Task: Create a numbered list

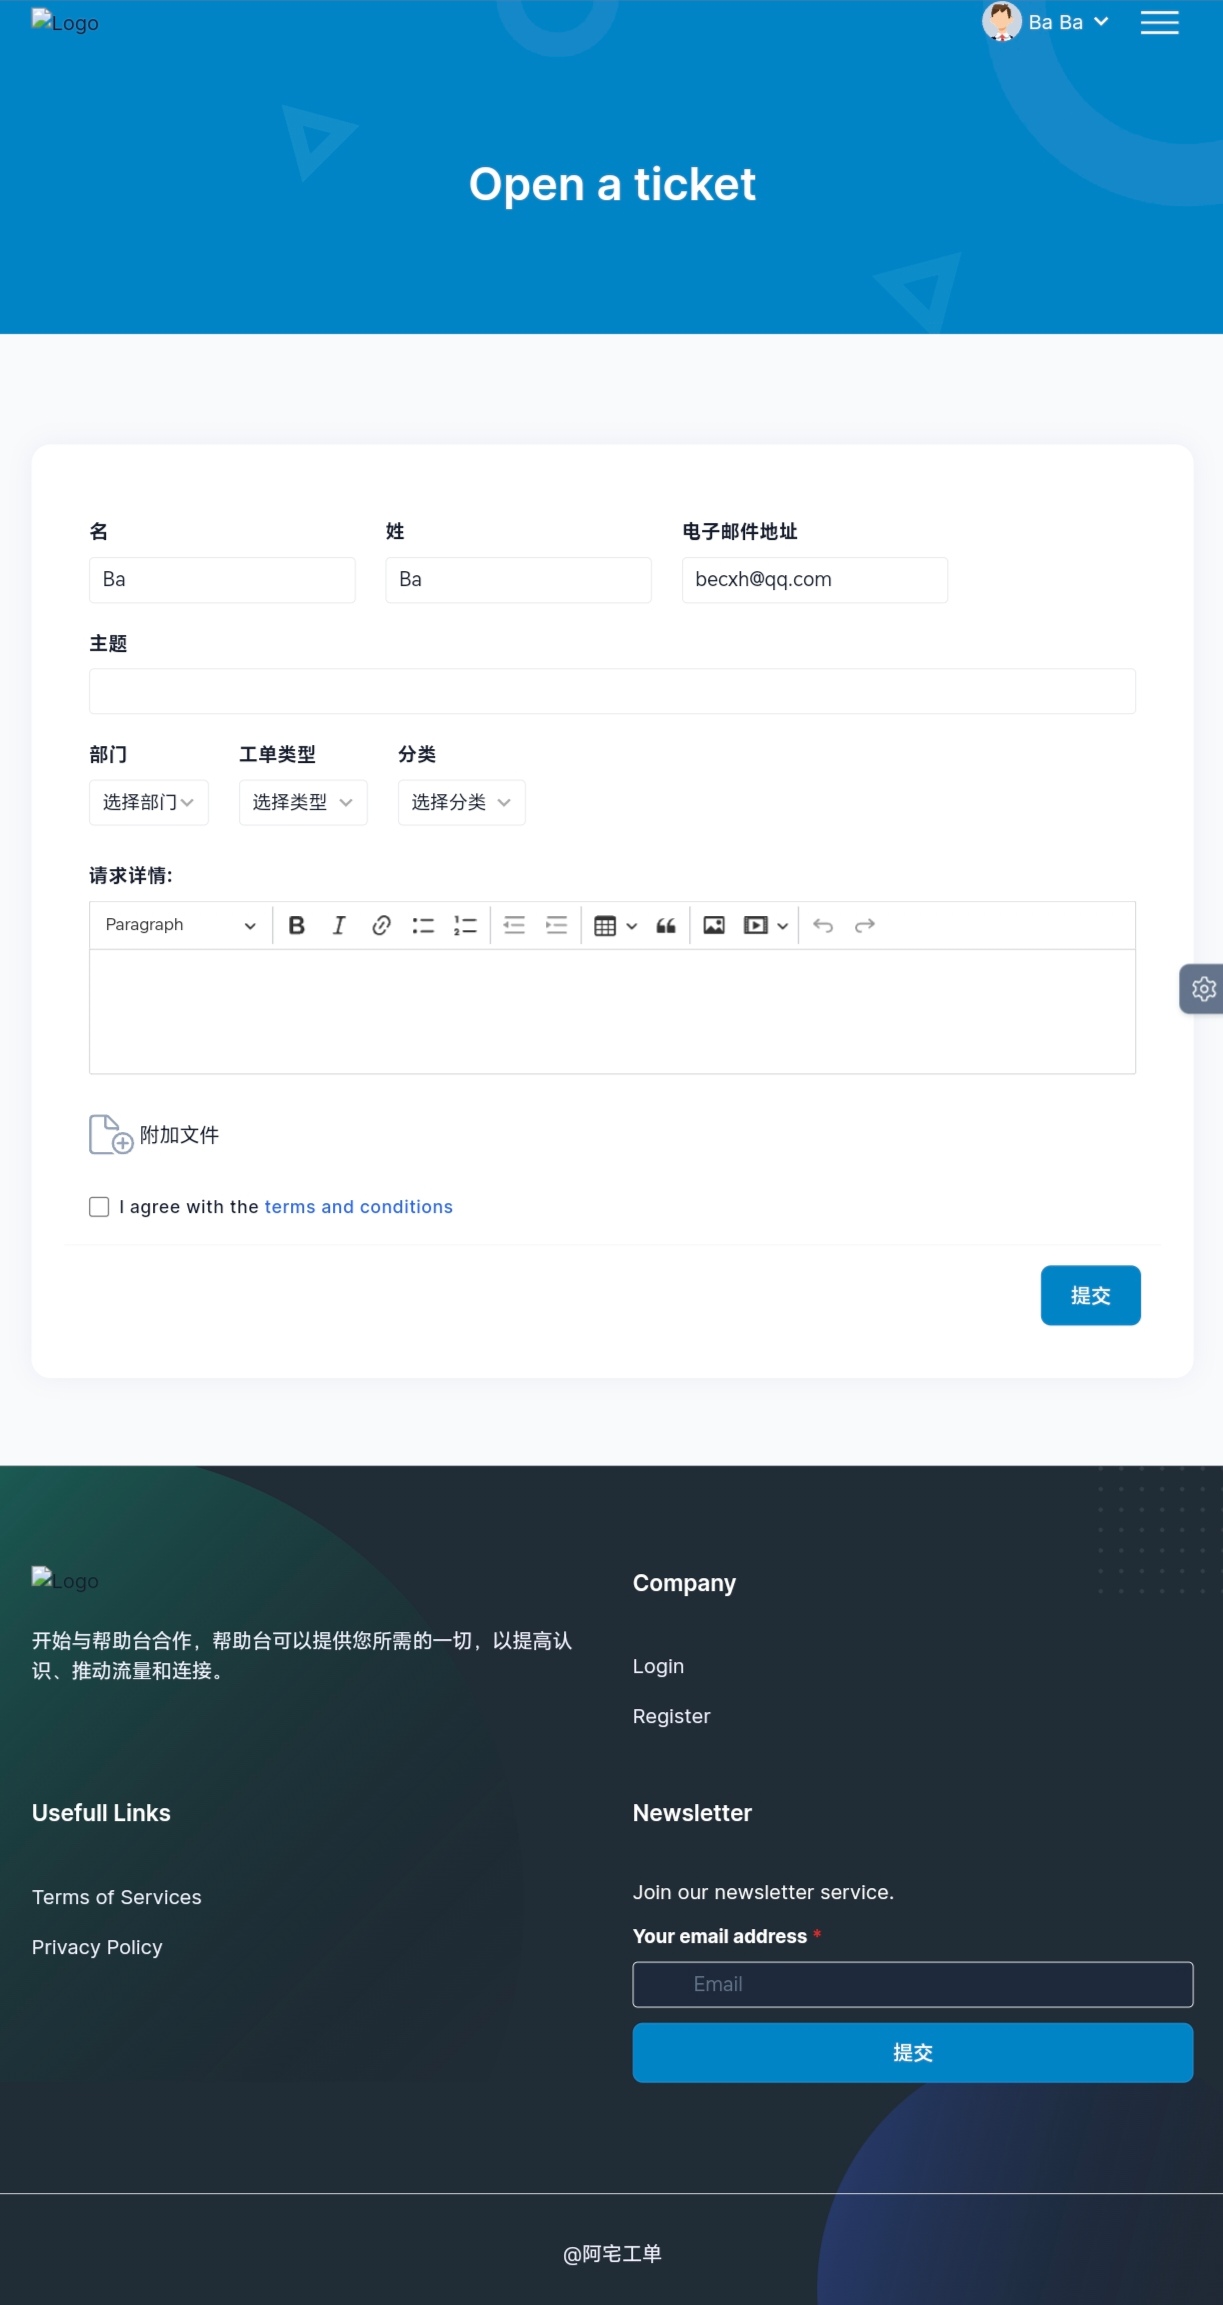Action: pyautogui.click(x=465, y=925)
